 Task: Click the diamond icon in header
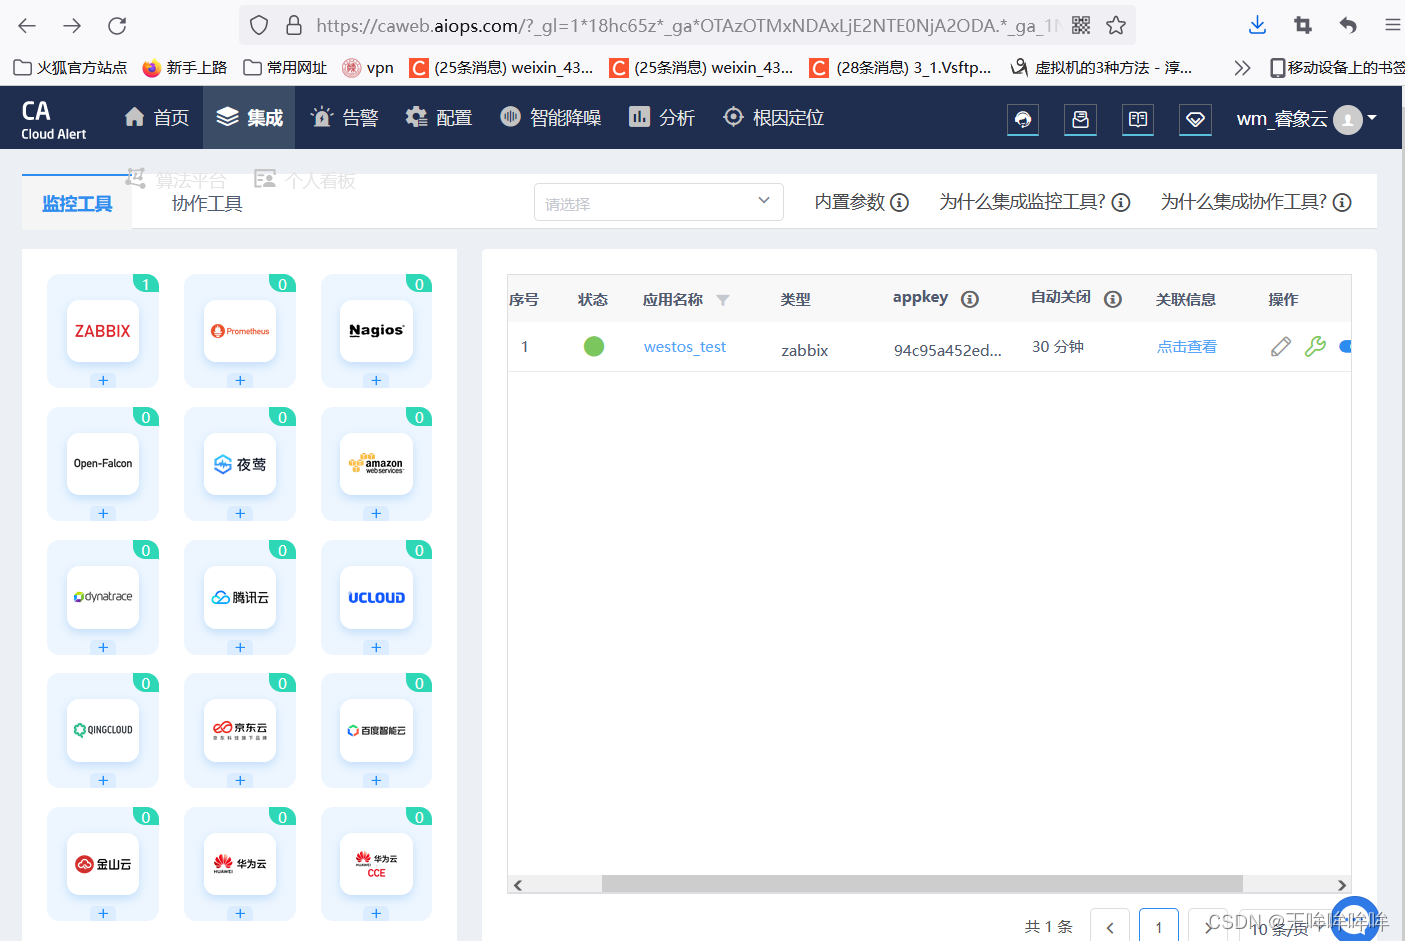(1196, 119)
